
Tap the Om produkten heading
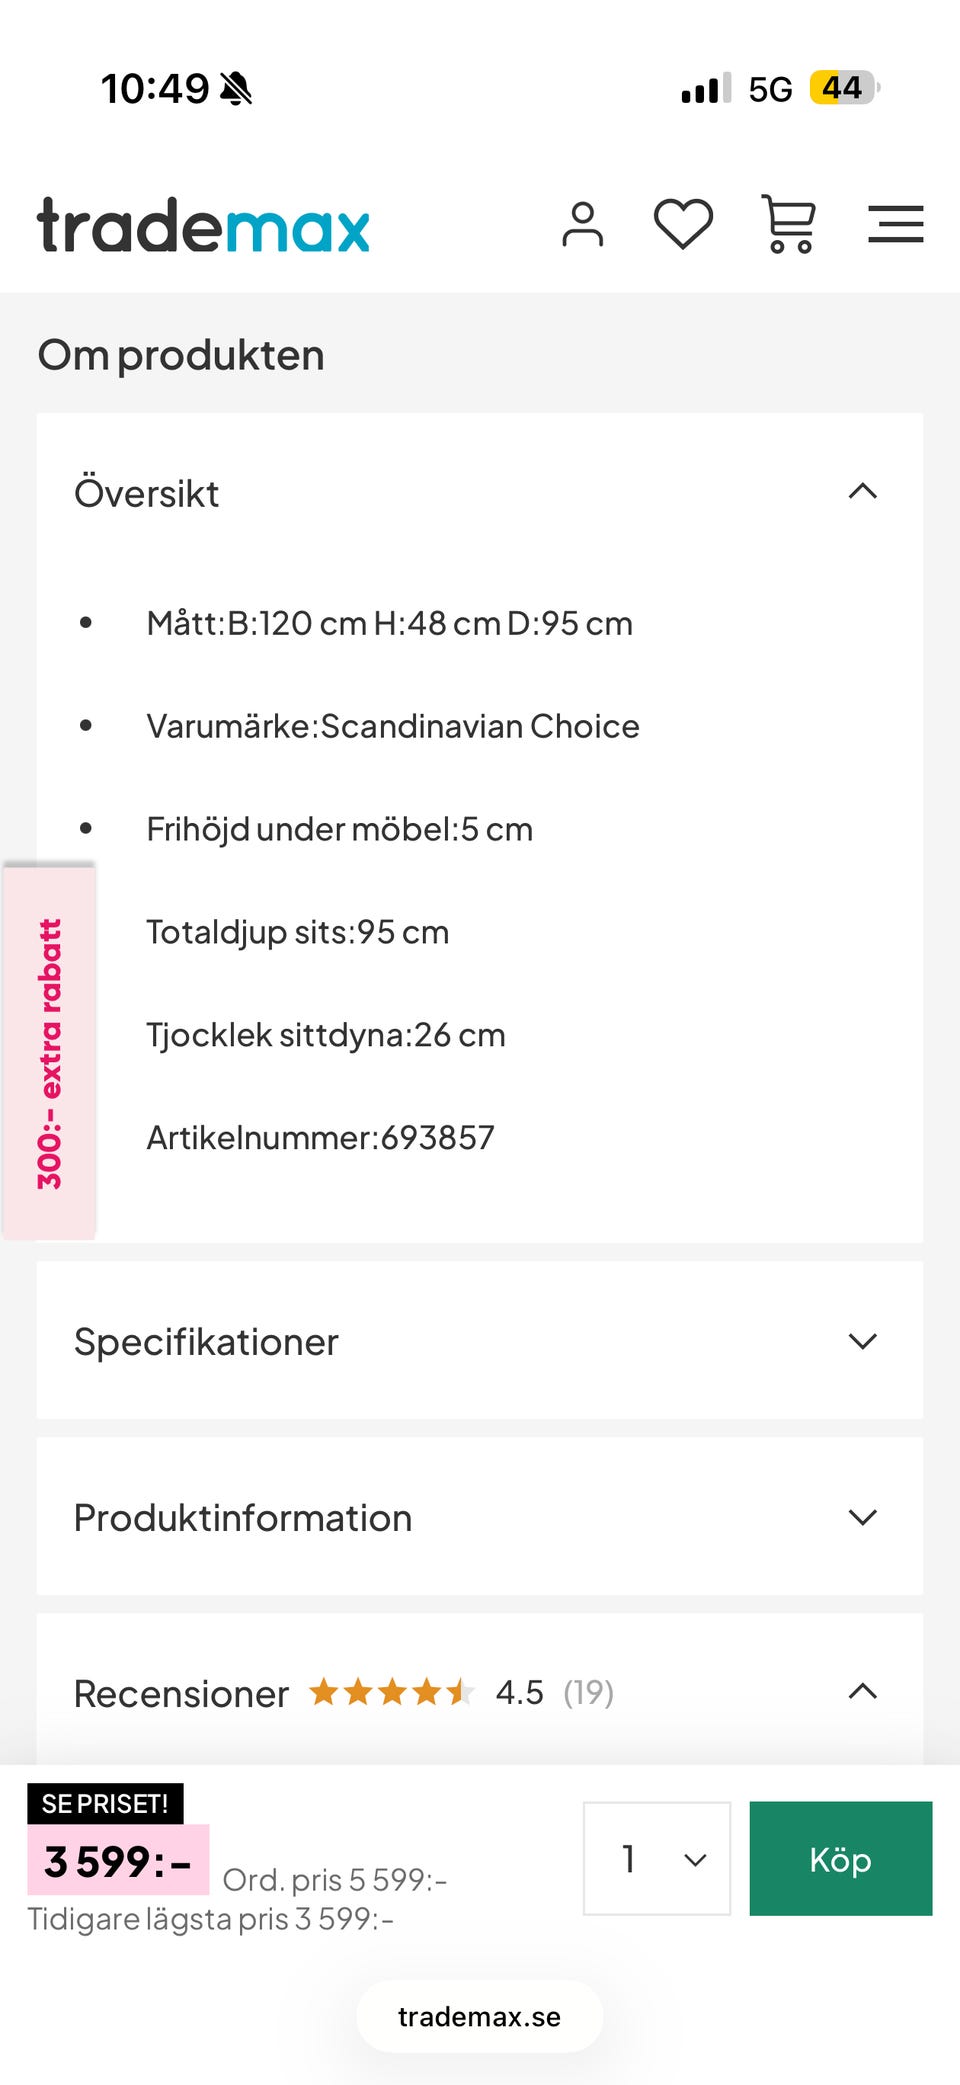click(x=181, y=355)
